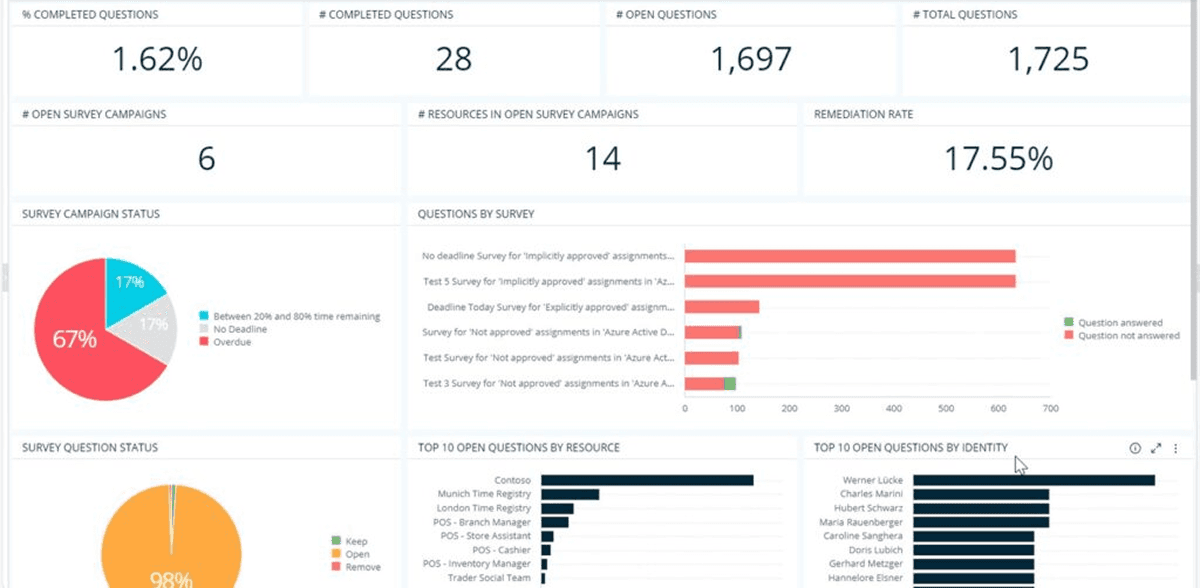1200x588 pixels.
Task: Open the more options menu of the Identity widget
Action: pos(1176,448)
